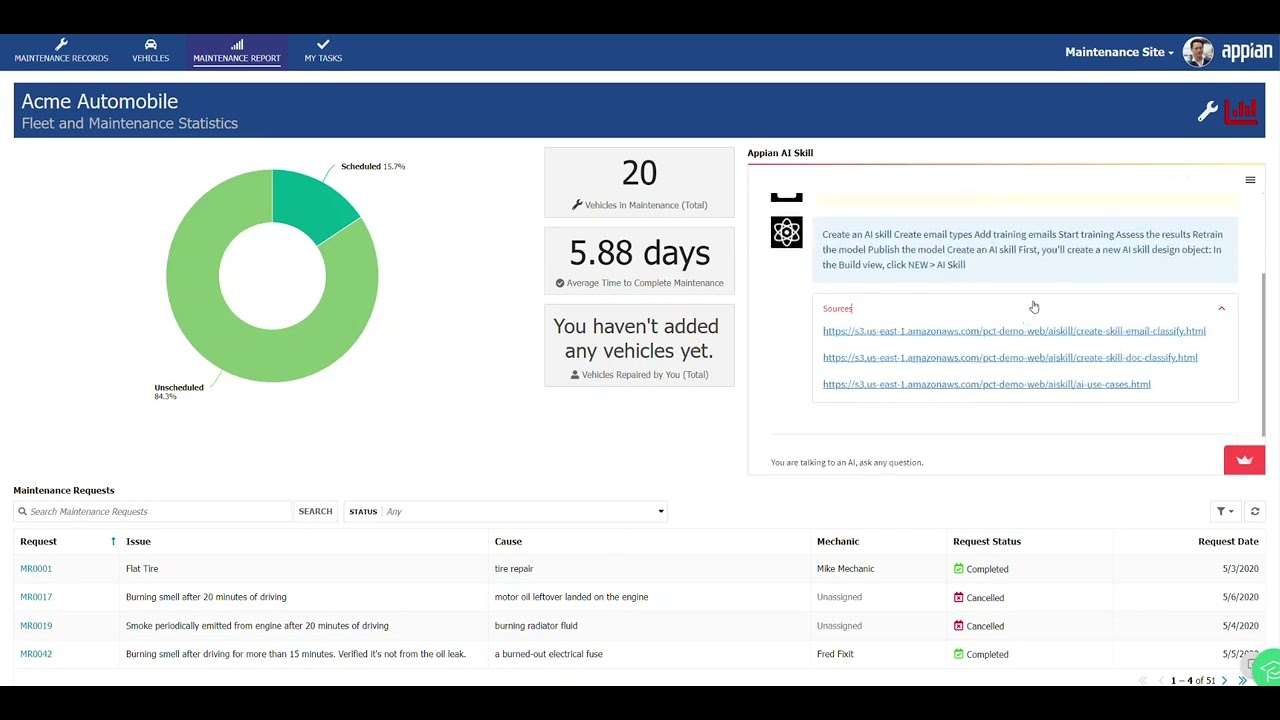1280x720 pixels.
Task: Open request MR0017
Action: point(36,597)
